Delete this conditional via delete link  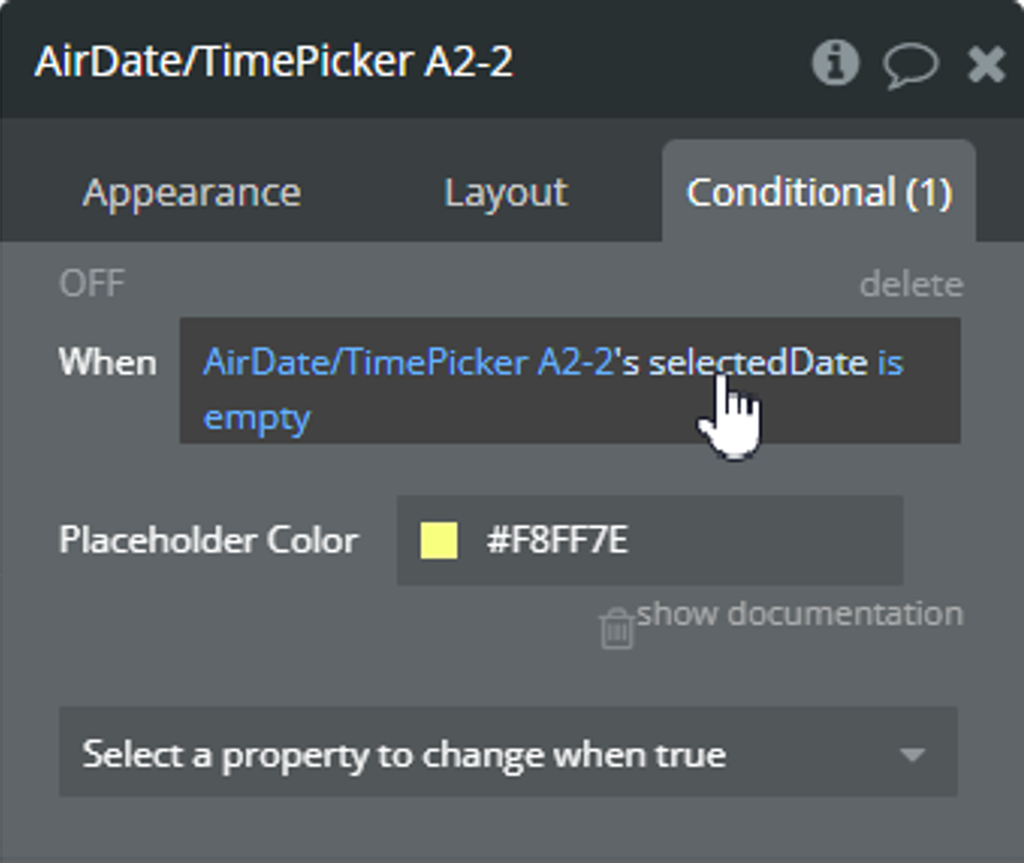(912, 285)
